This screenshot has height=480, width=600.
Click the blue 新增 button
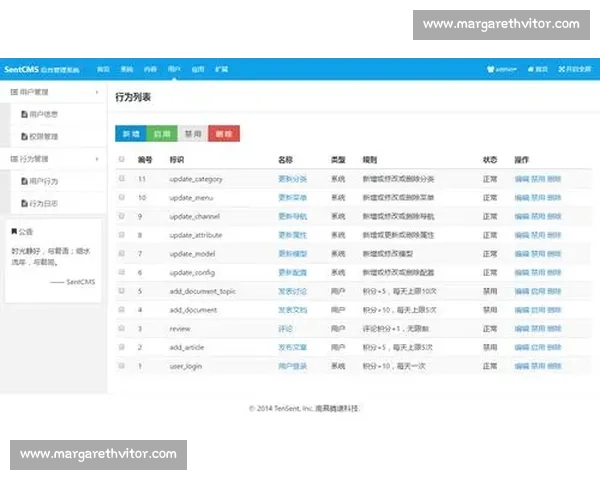[131, 134]
